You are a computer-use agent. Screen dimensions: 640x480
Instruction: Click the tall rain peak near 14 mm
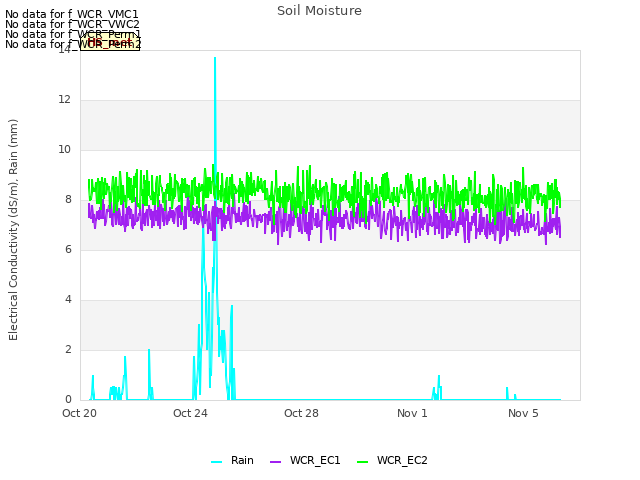(215, 59)
